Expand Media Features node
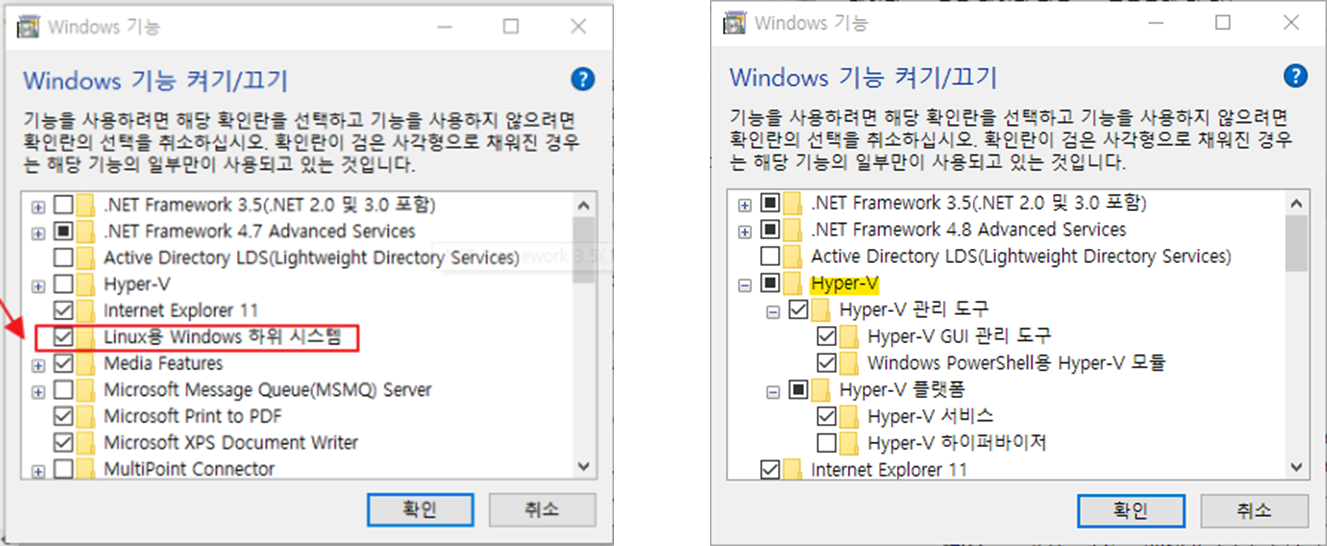The image size is (1327, 546). 39,364
